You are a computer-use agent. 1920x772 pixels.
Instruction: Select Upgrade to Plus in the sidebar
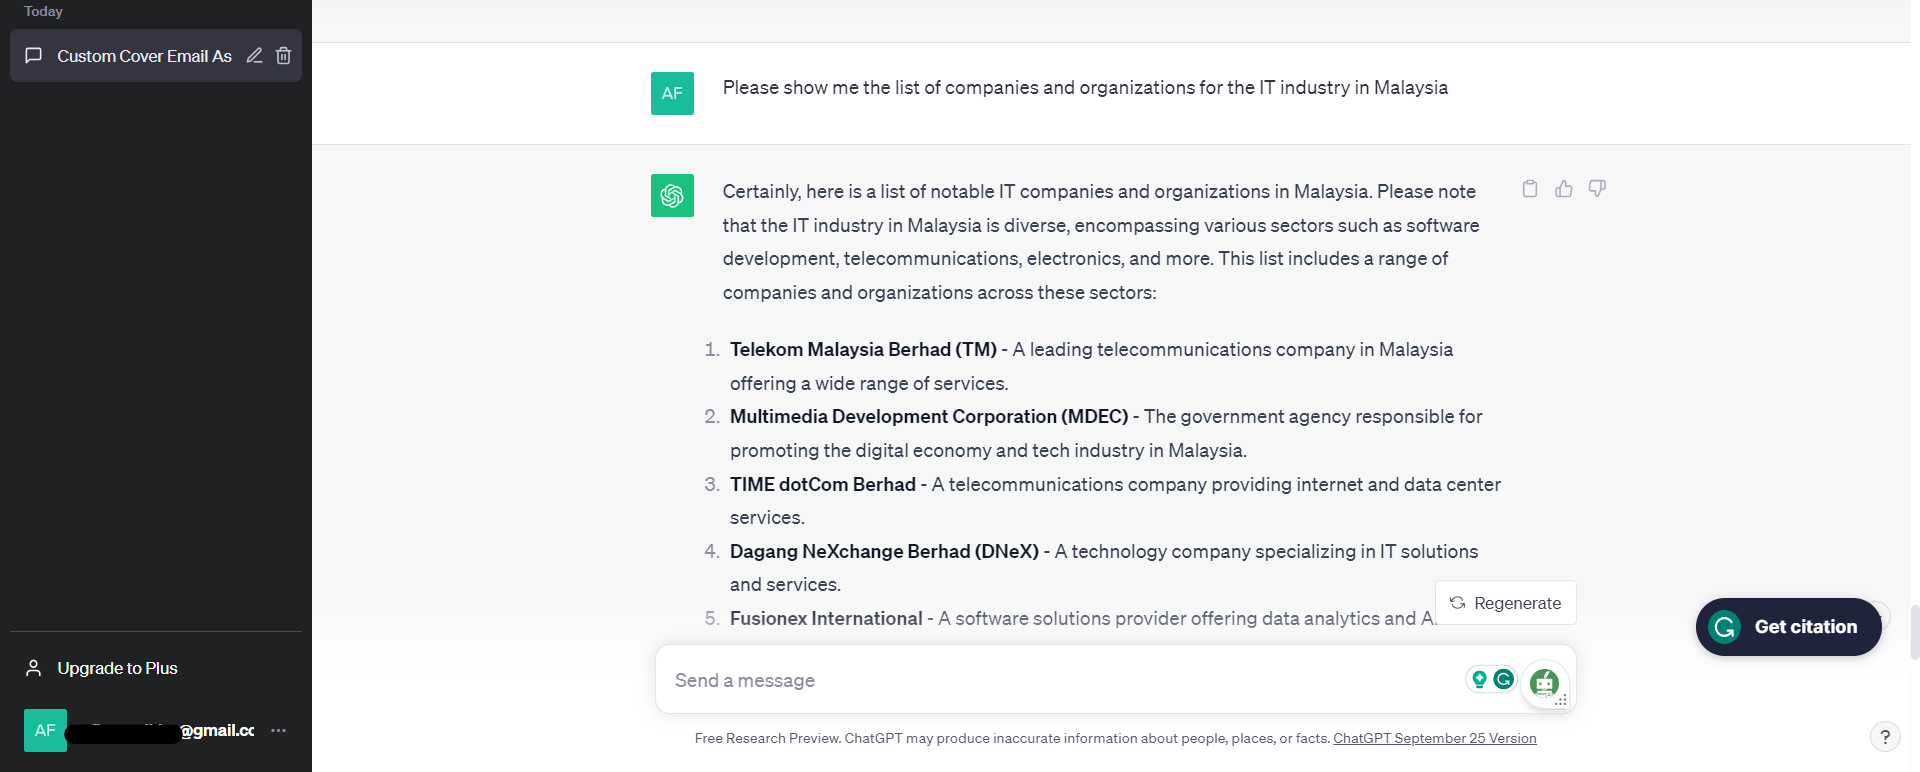pos(156,668)
